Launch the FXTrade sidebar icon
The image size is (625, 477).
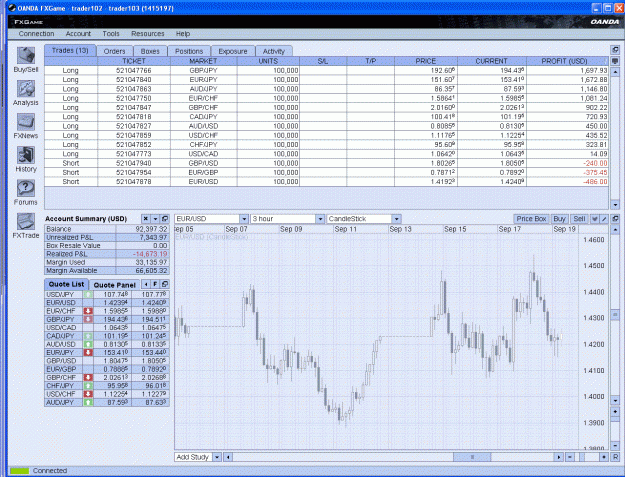click(x=26, y=226)
